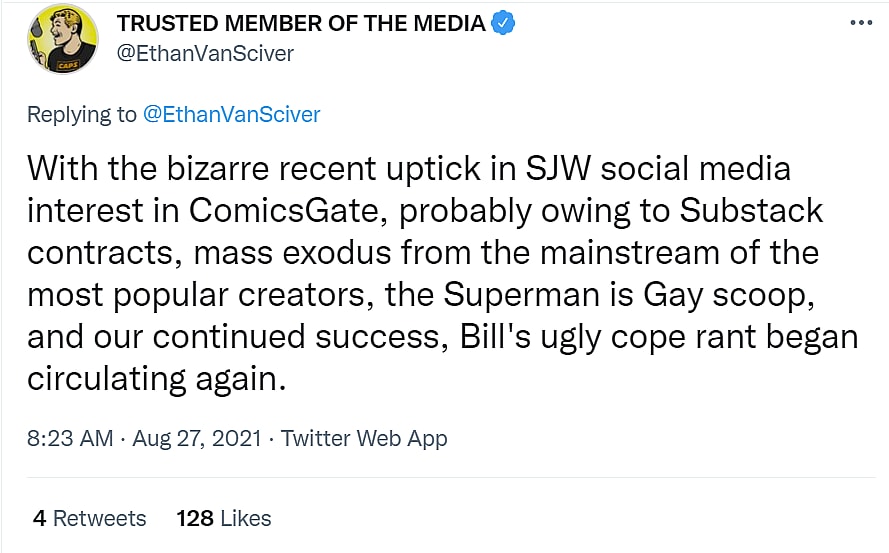Open the cartoon profile avatar
889x553 pixels.
click(x=61, y=38)
